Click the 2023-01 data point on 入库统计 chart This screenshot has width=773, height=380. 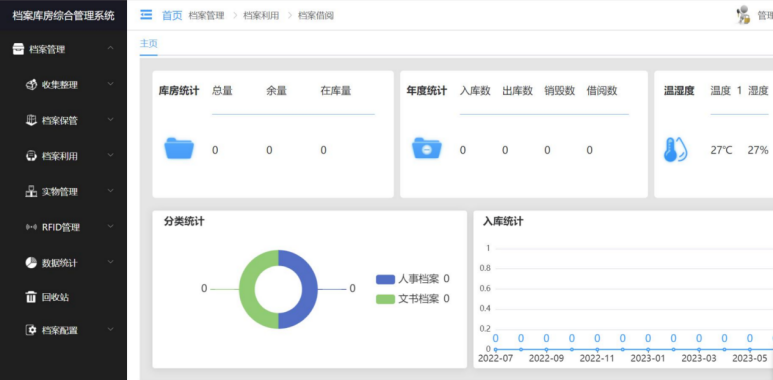(648, 349)
